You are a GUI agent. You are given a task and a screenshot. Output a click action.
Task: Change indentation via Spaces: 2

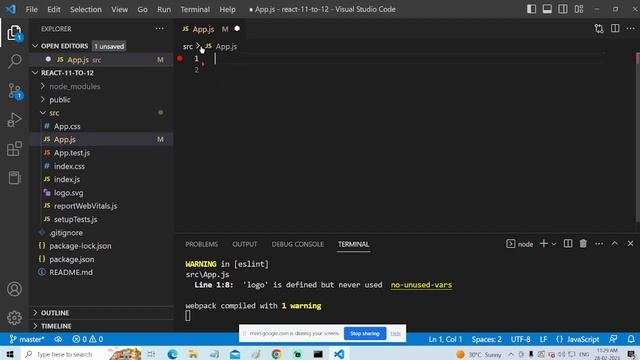pyautogui.click(x=487, y=339)
